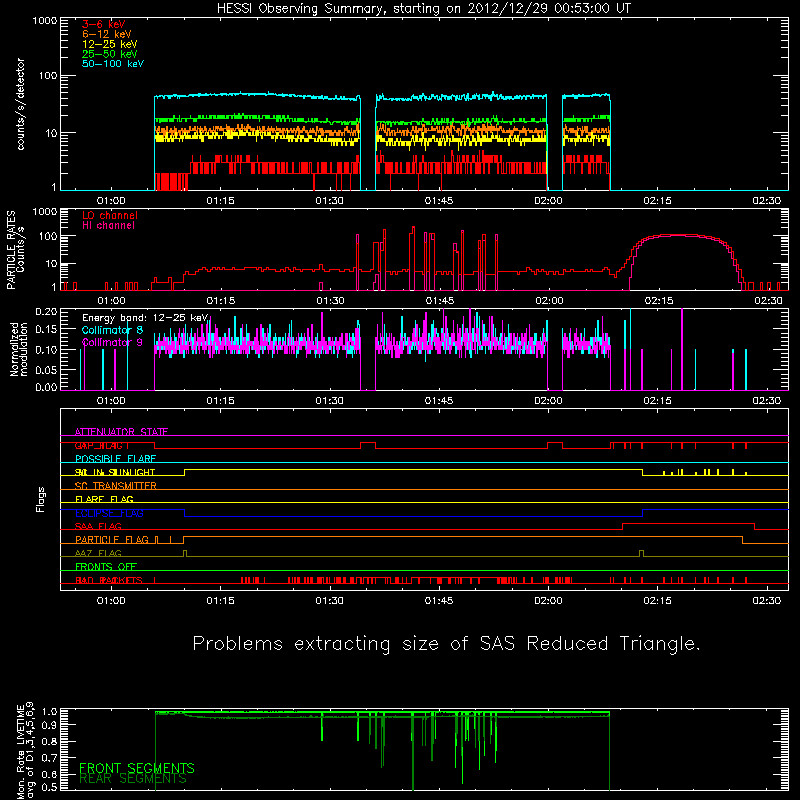This screenshot has width=800, height=800.
Task: Click the 0.15 tick on the modulation axis
Action: (x=46, y=330)
